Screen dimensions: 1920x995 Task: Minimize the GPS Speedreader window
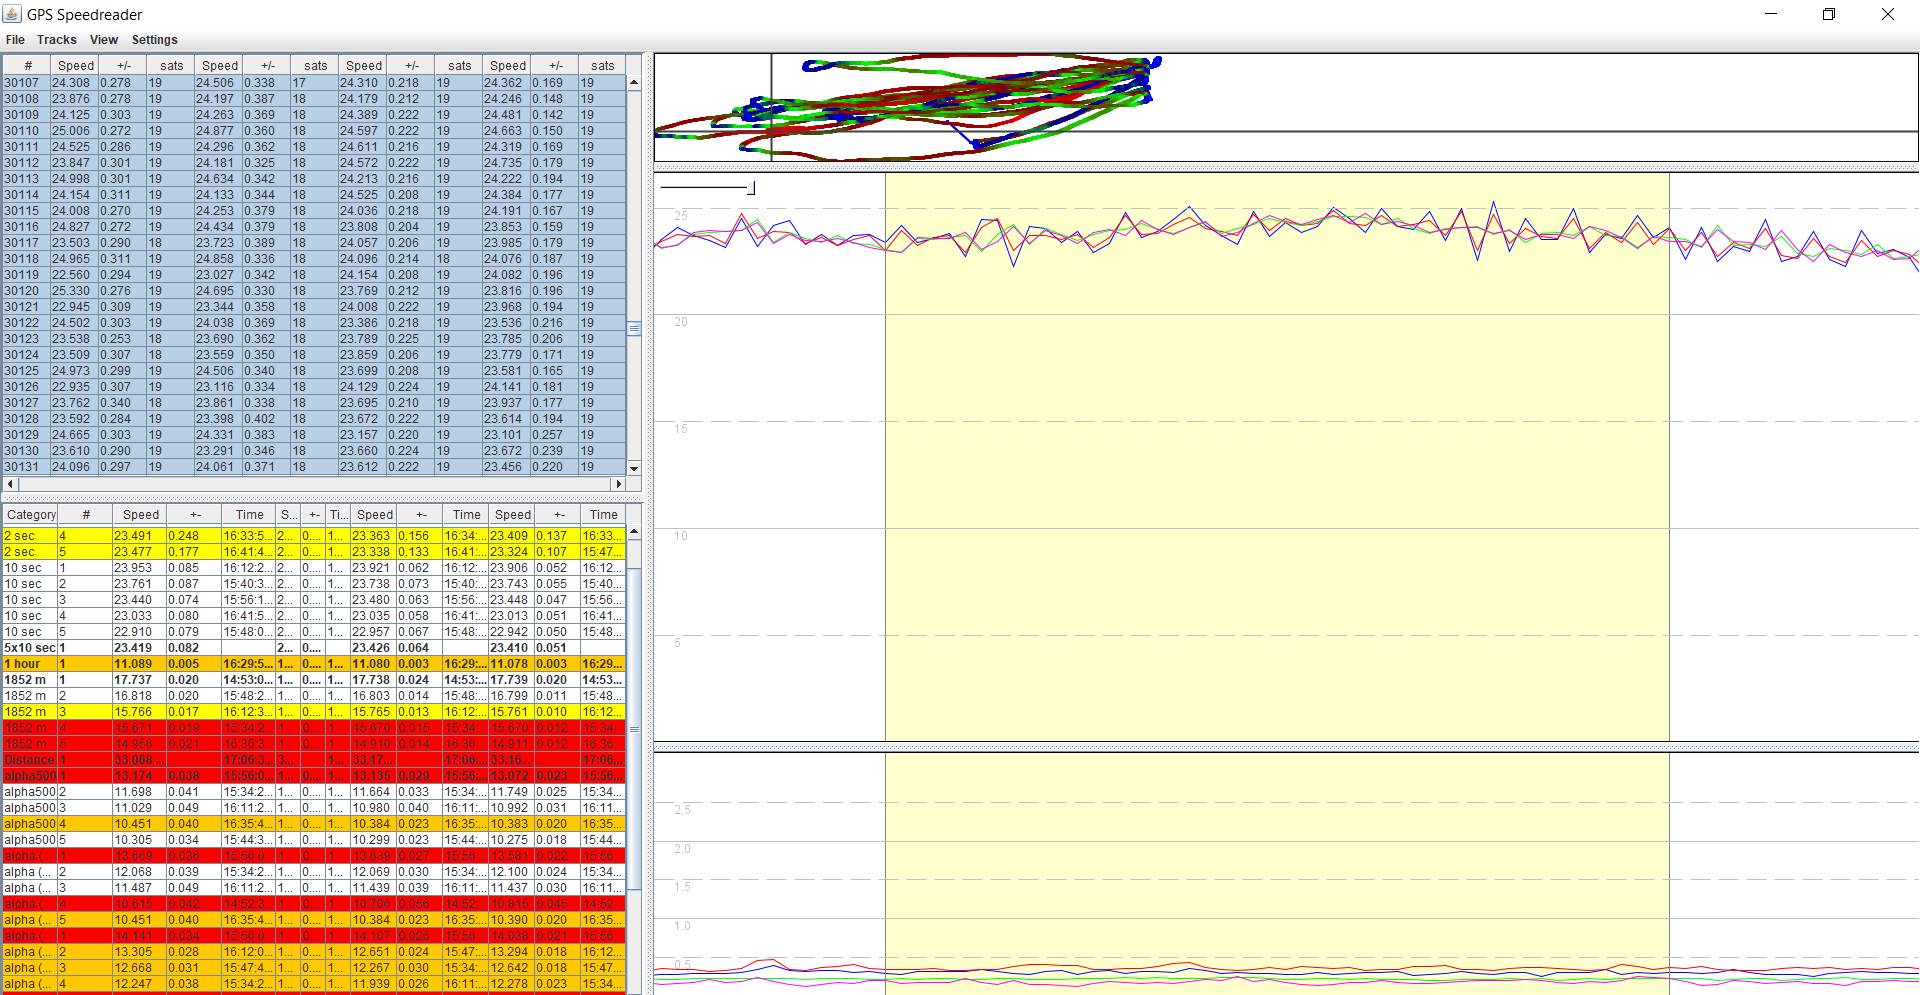point(1771,14)
